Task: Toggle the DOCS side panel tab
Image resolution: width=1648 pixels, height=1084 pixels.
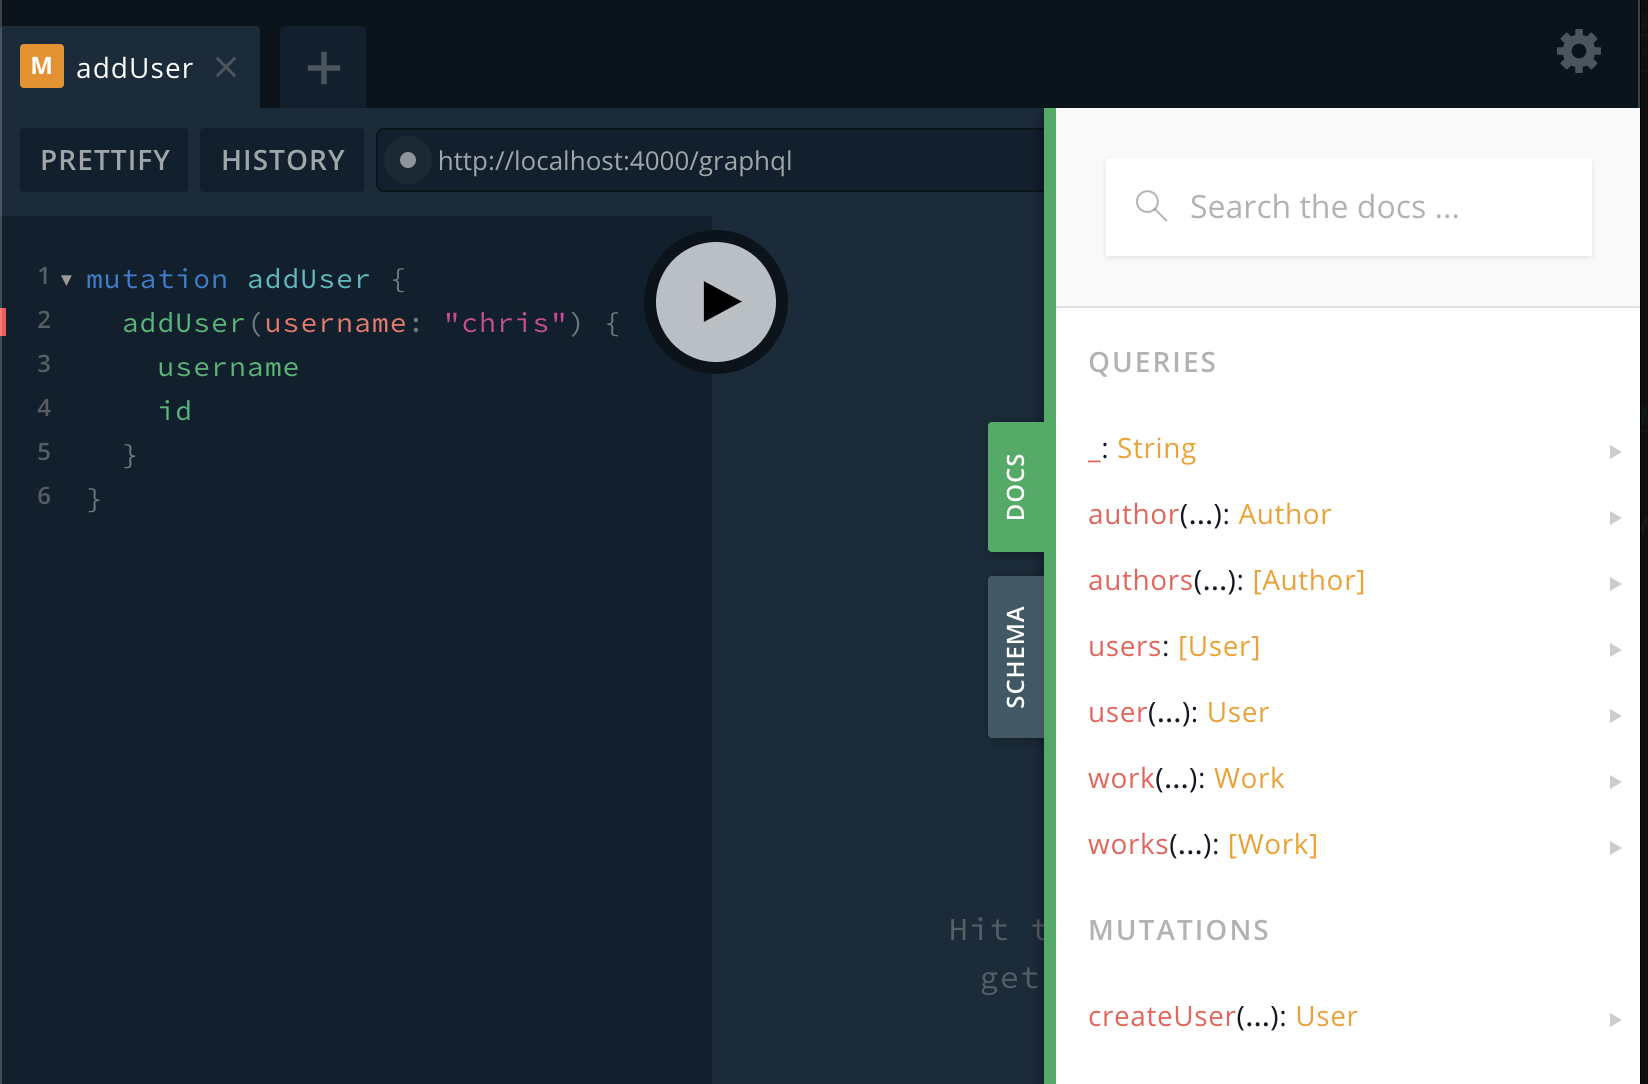Action: tap(1016, 487)
